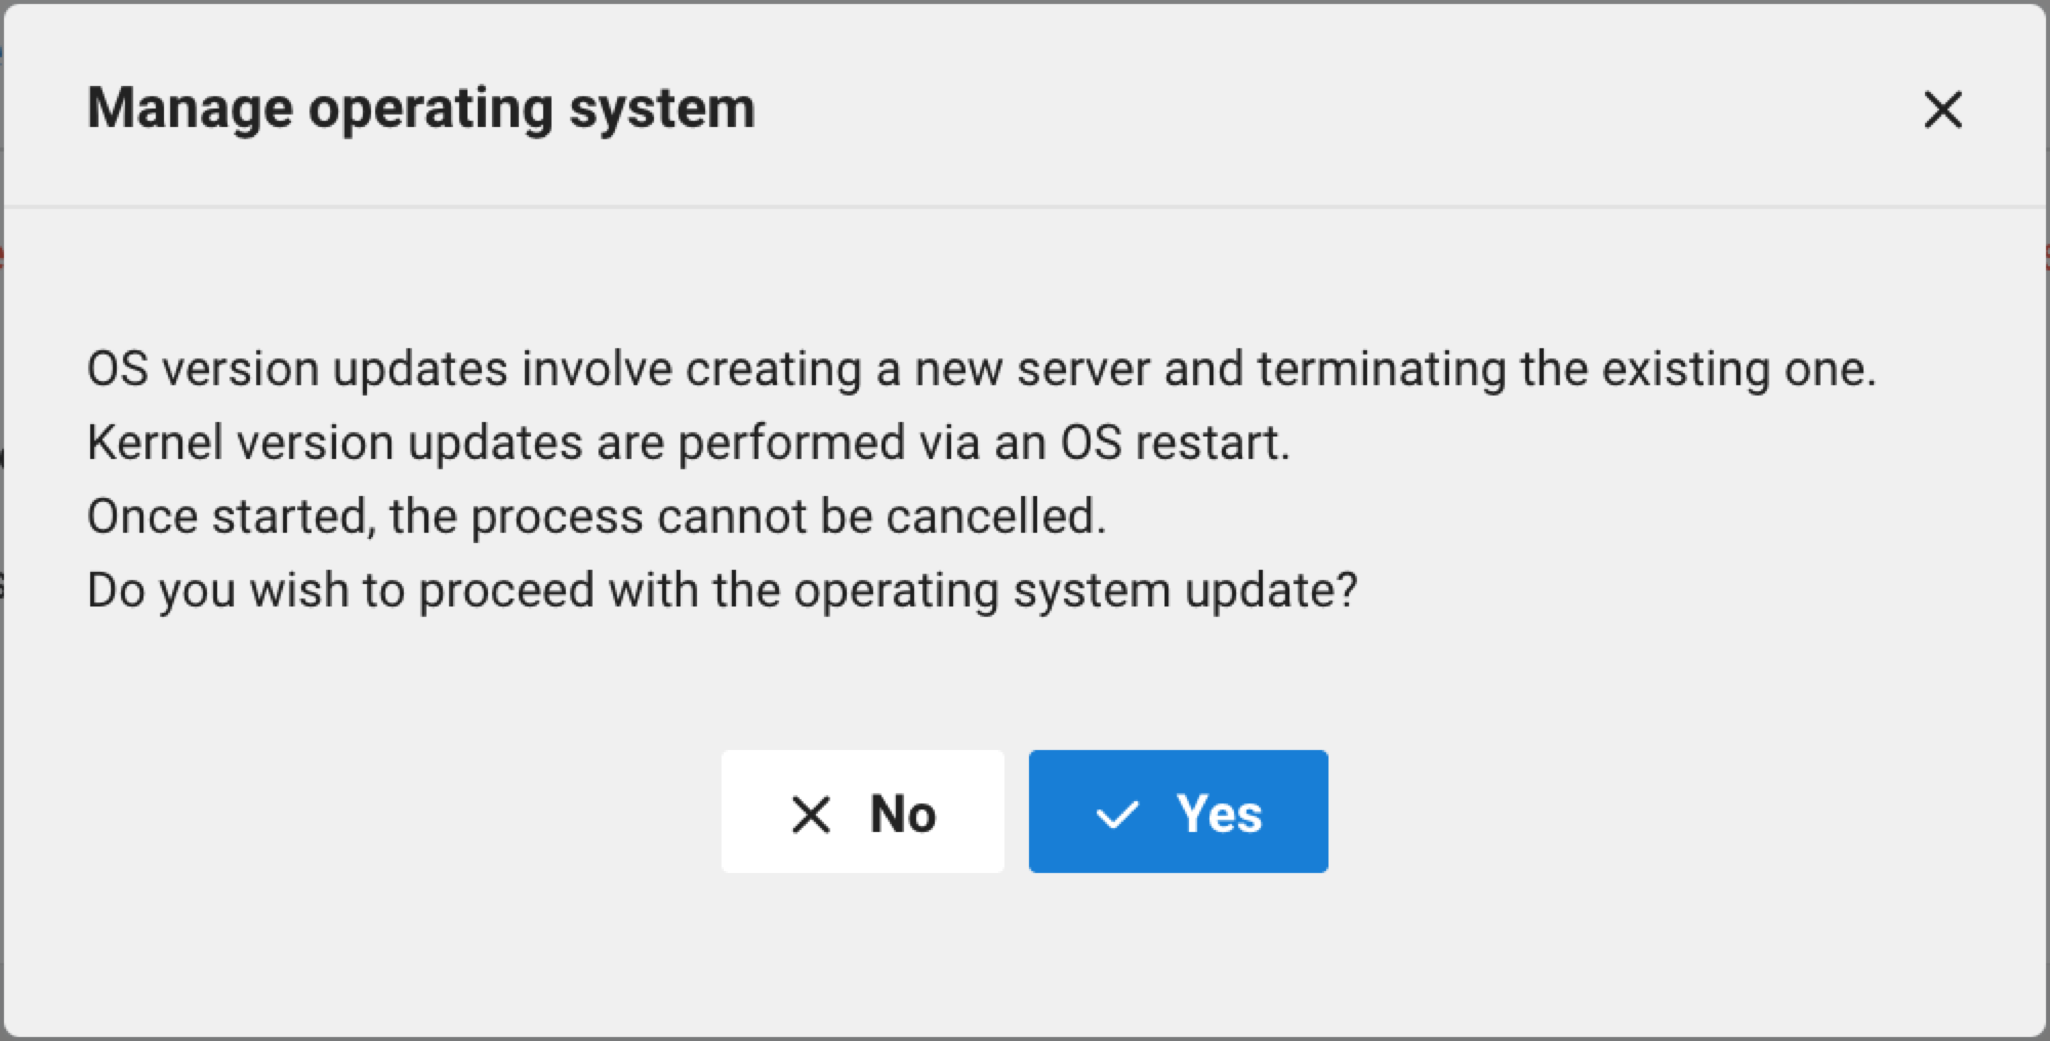2050x1041 pixels.
Task: Click the 'Do you wish to proceed with the operating system update?' question
Action: (722, 590)
